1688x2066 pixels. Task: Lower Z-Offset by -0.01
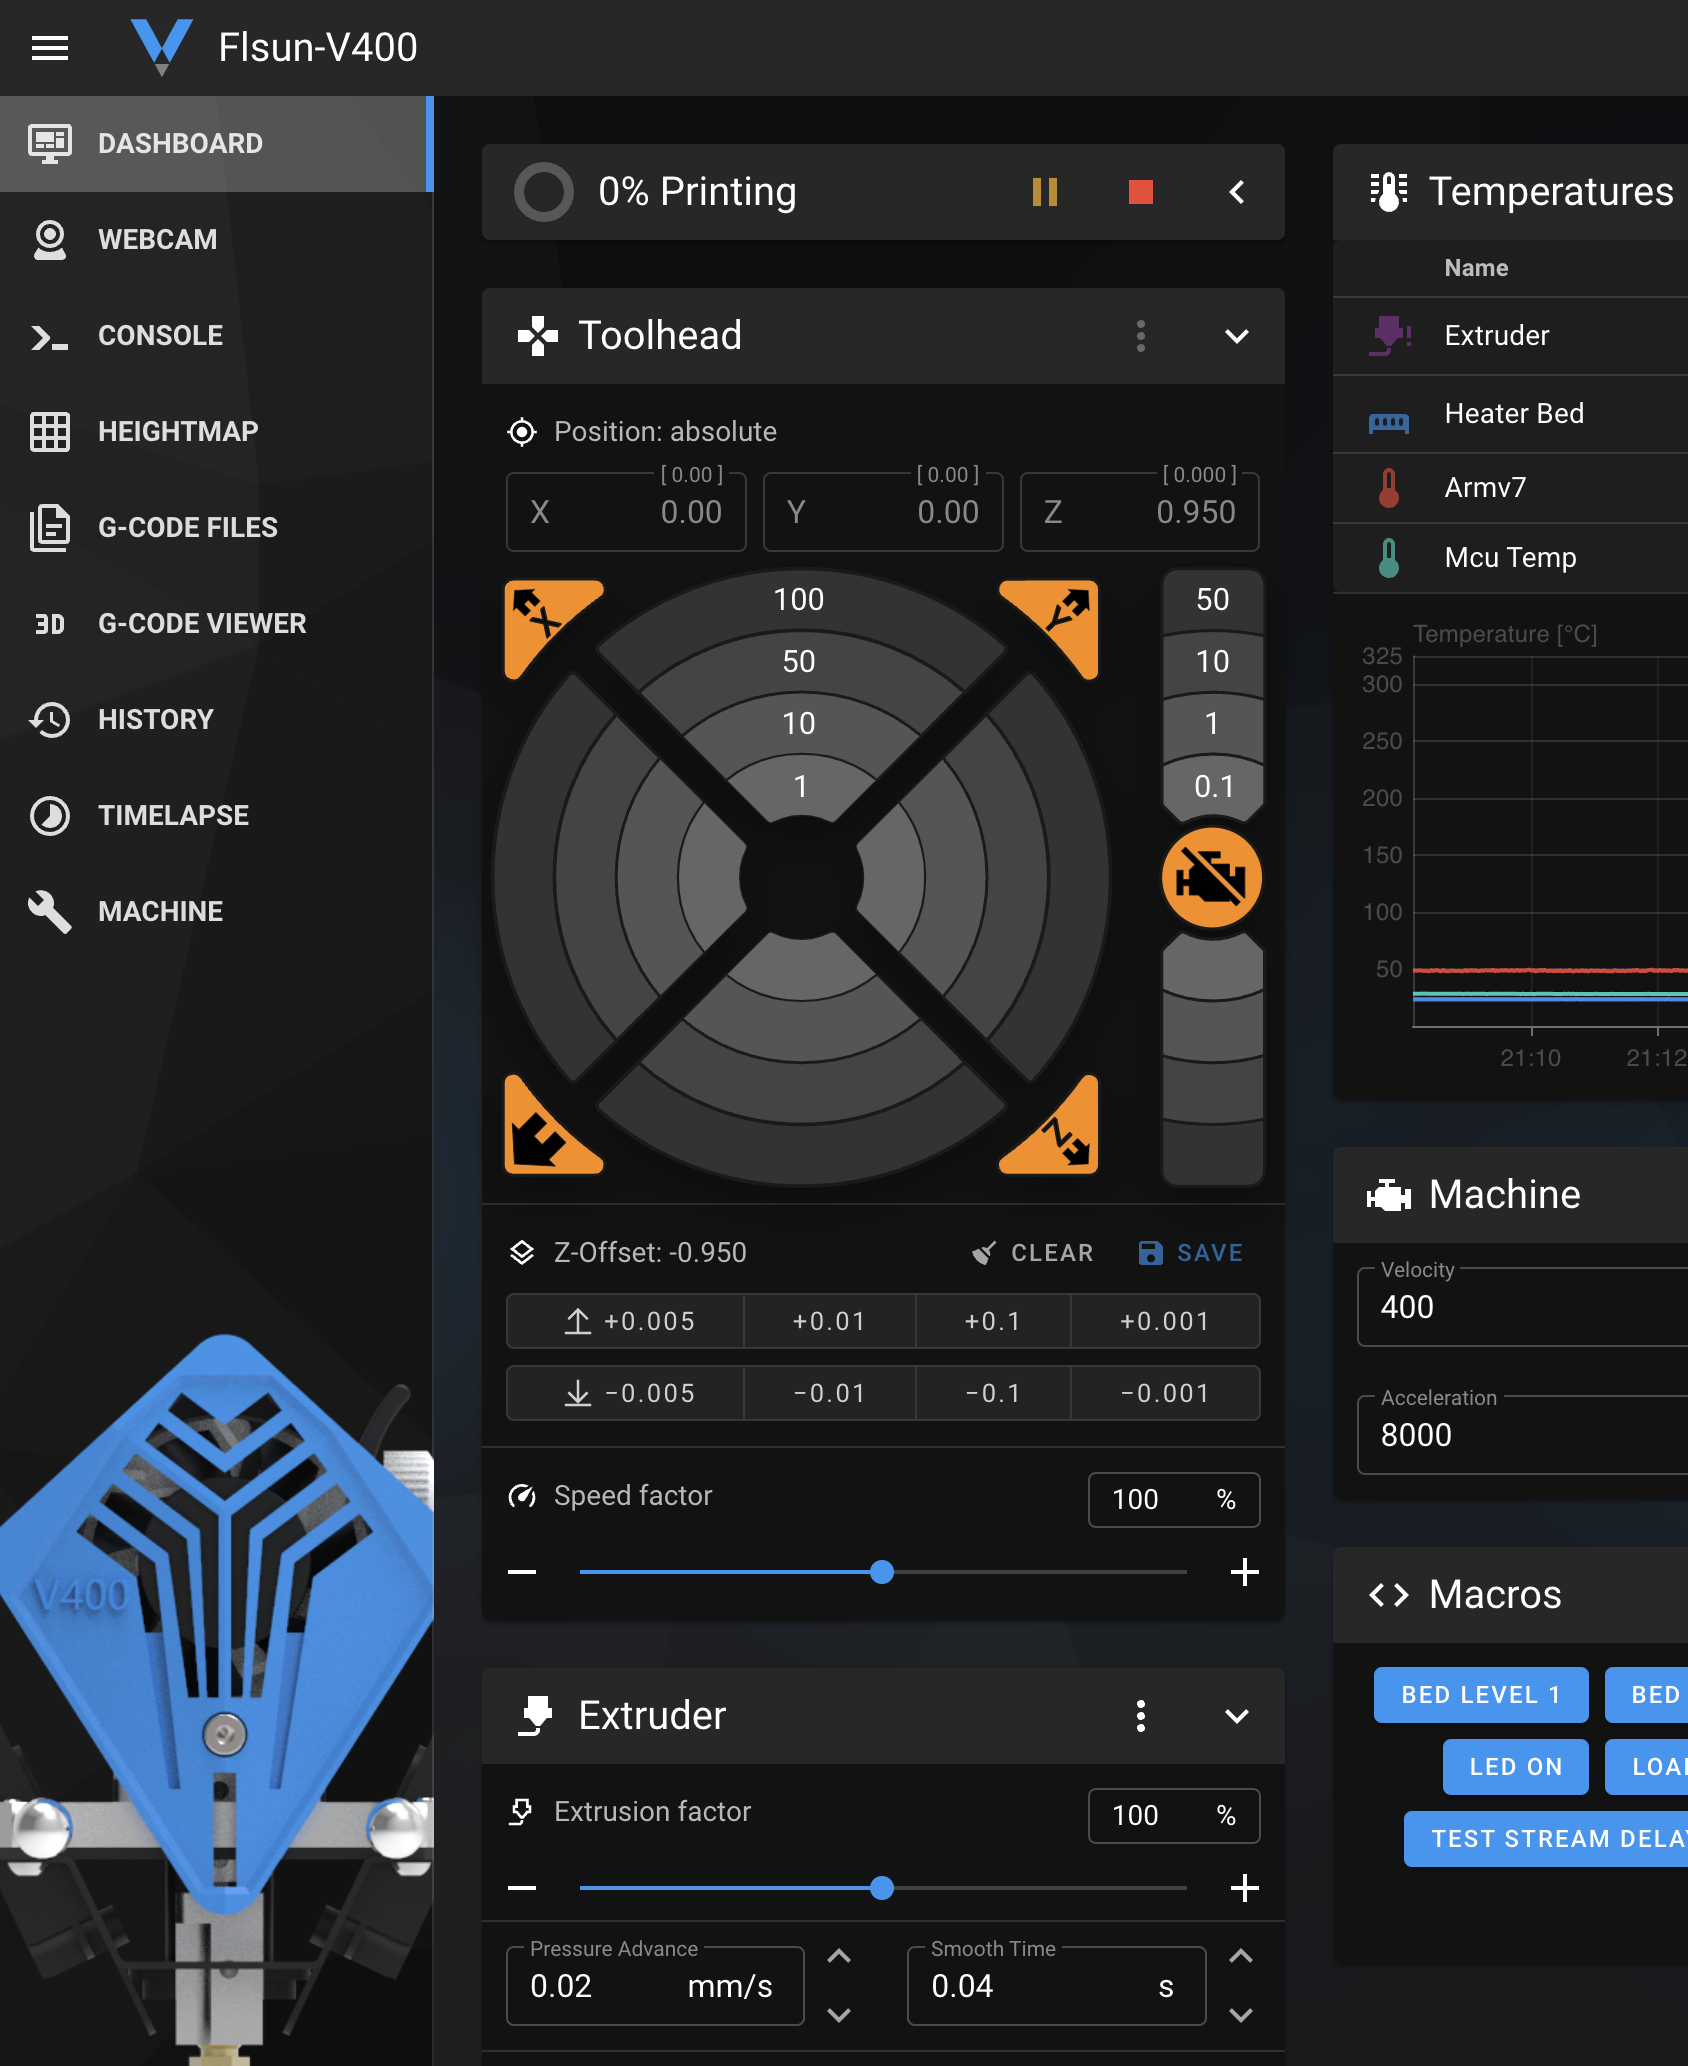click(829, 1393)
